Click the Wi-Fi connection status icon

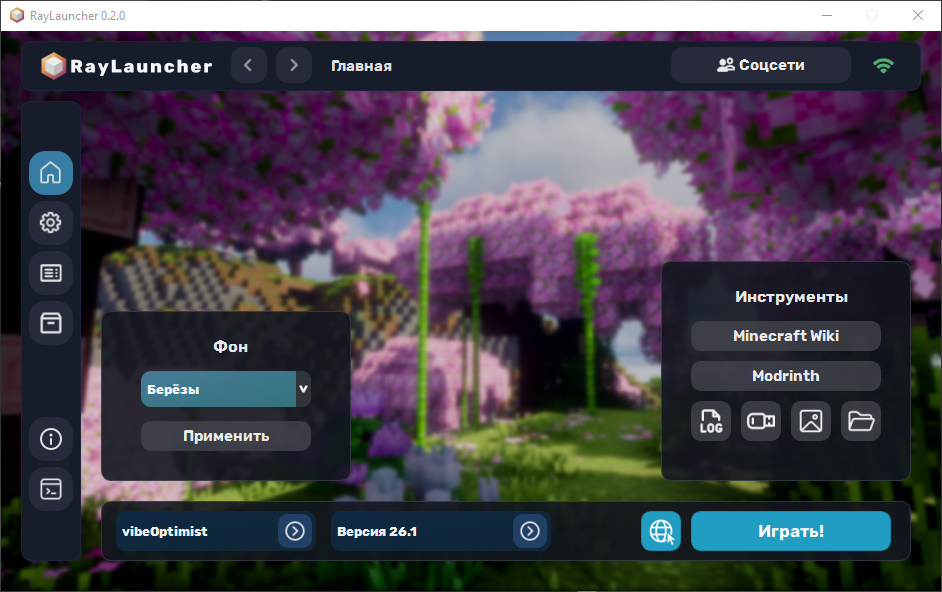coord(883,65)
